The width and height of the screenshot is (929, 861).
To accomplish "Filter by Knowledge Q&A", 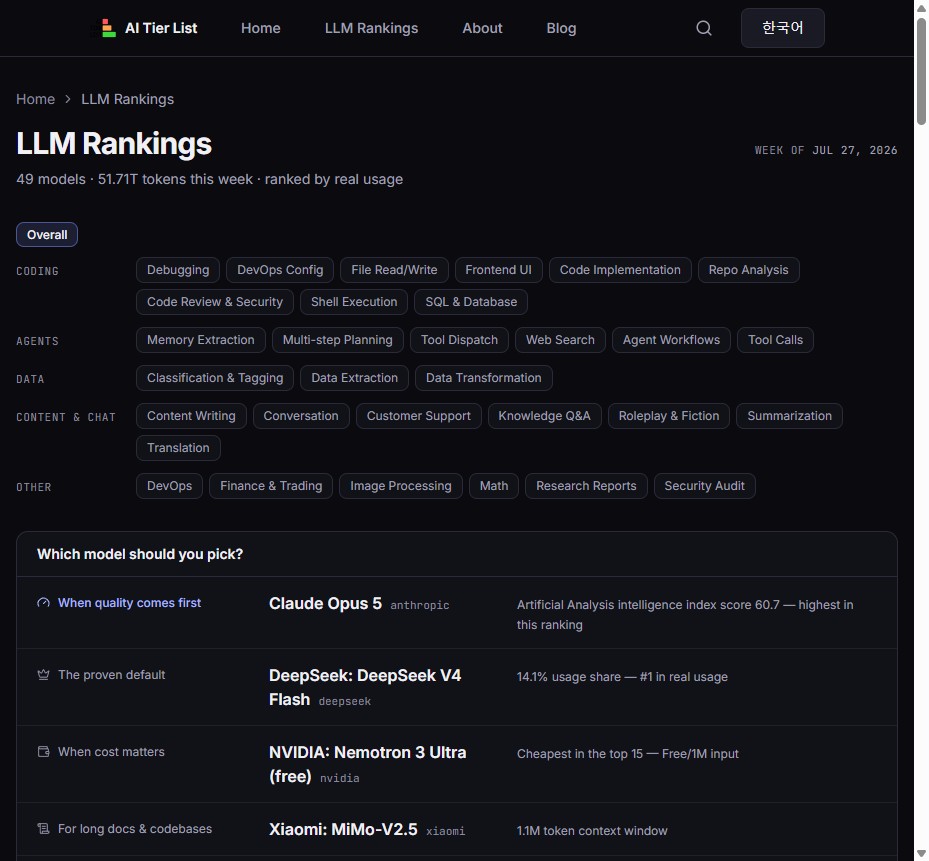I will [544, 416].
